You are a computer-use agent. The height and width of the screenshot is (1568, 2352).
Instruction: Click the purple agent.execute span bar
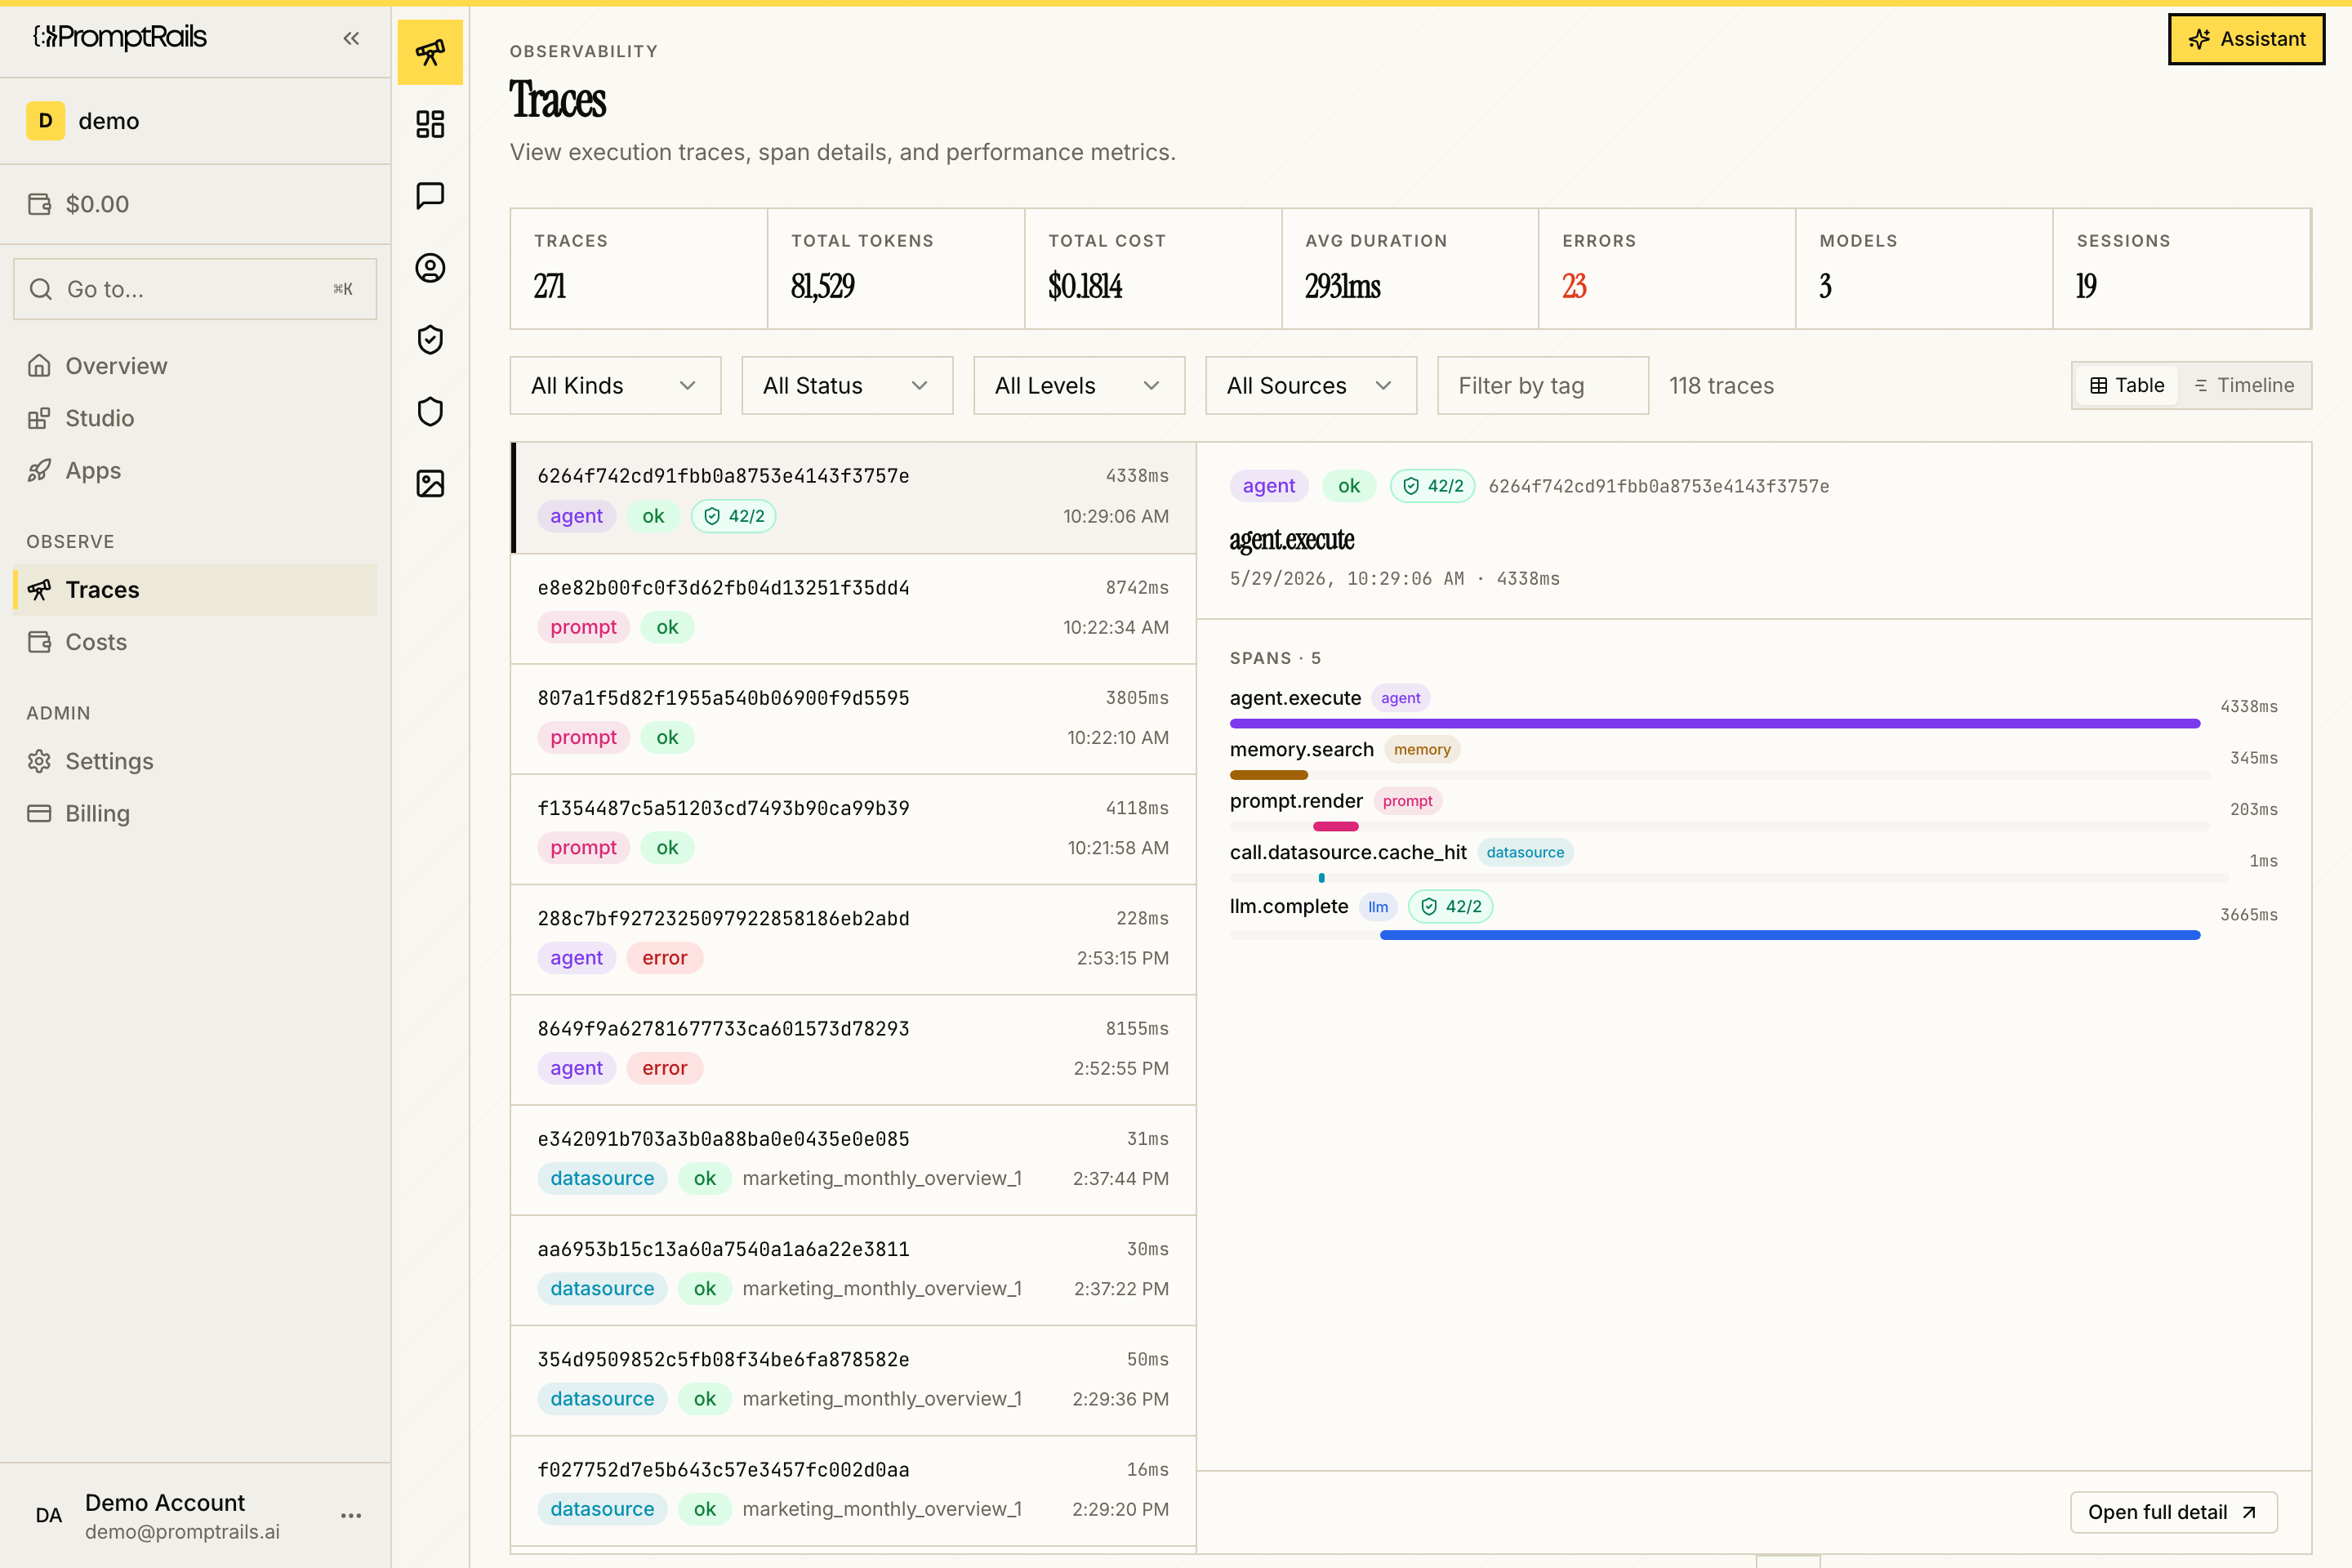click(1714, 724)
